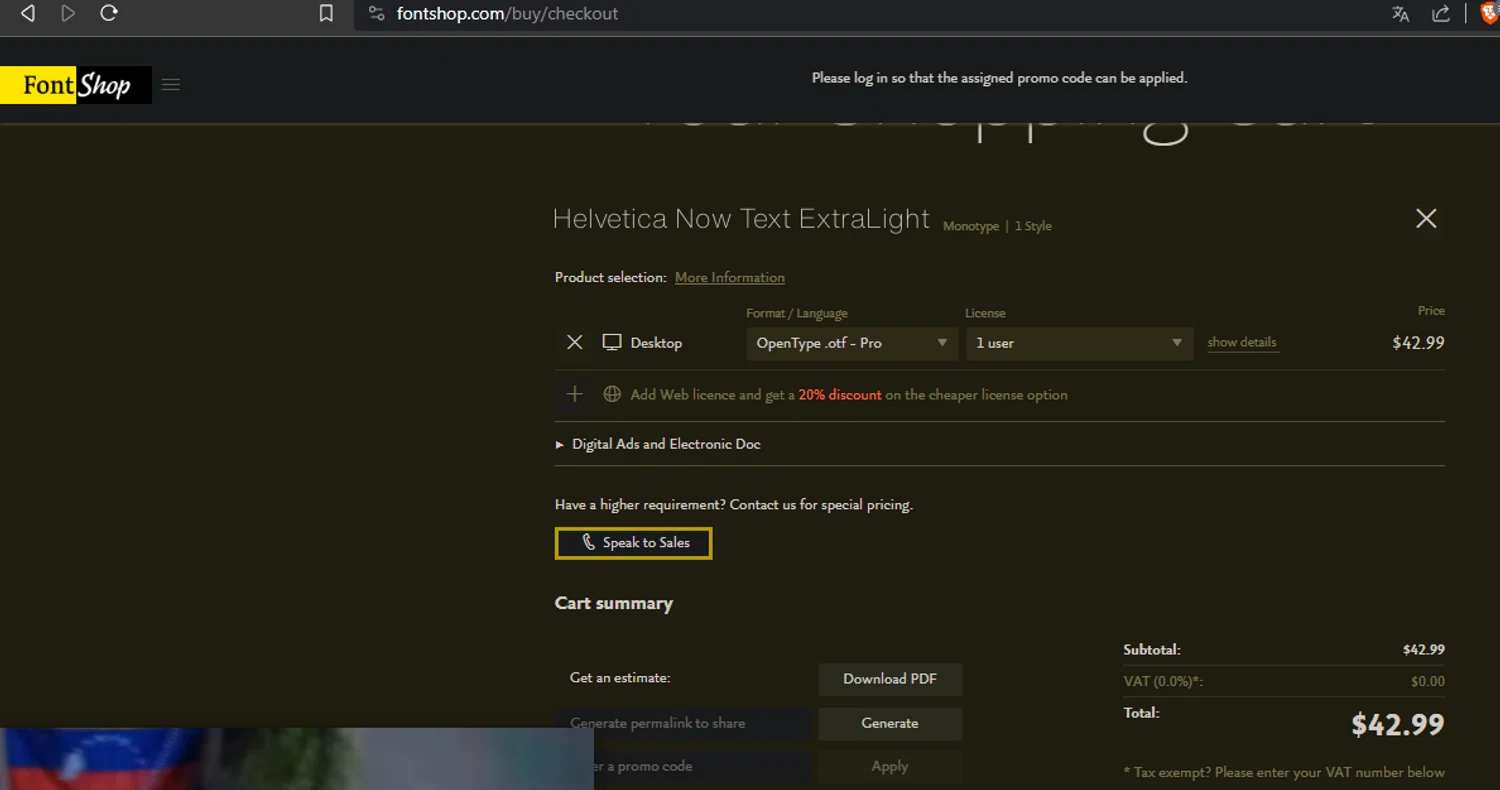1500x790 pixels.
Task: Remove the Desktop licence row
Action: 575,342
